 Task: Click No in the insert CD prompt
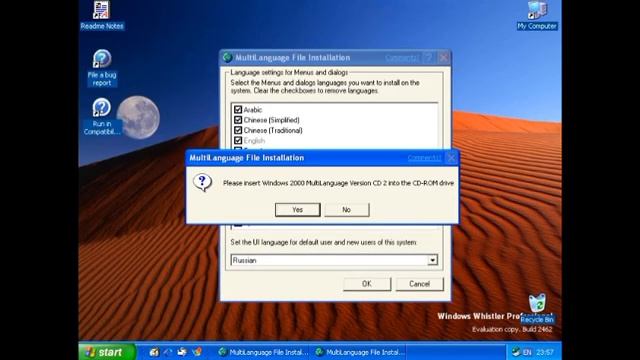(347, 209)
